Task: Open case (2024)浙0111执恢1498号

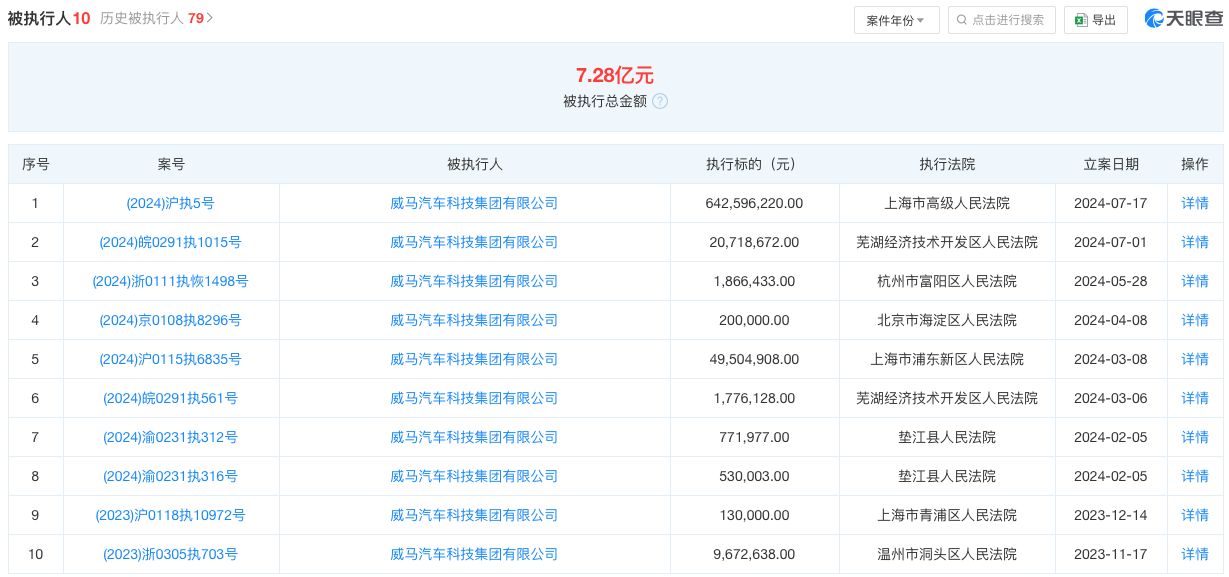Action: [170, 281]
